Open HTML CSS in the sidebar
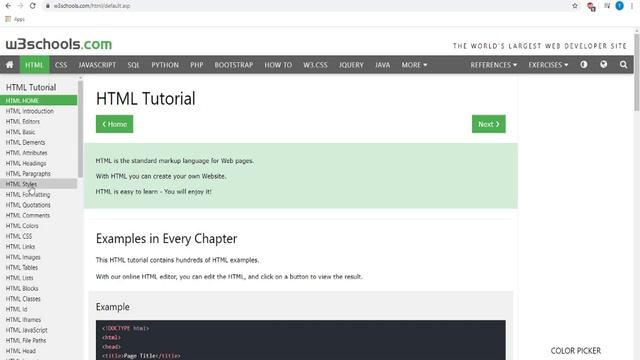Viewport: 640px width, 360px height. 38,236
